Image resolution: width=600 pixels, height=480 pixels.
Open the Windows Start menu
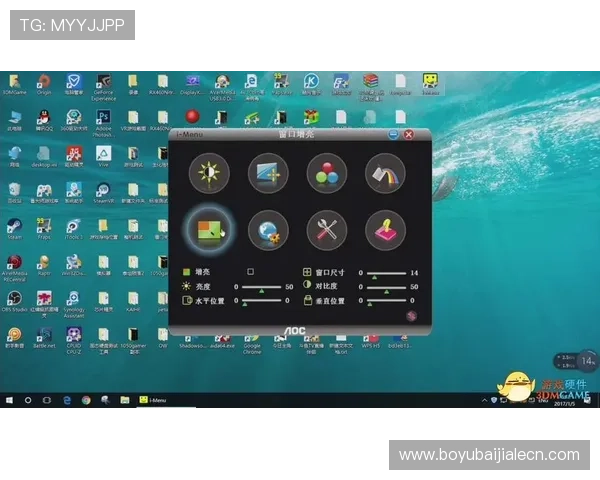coord(9,400)
